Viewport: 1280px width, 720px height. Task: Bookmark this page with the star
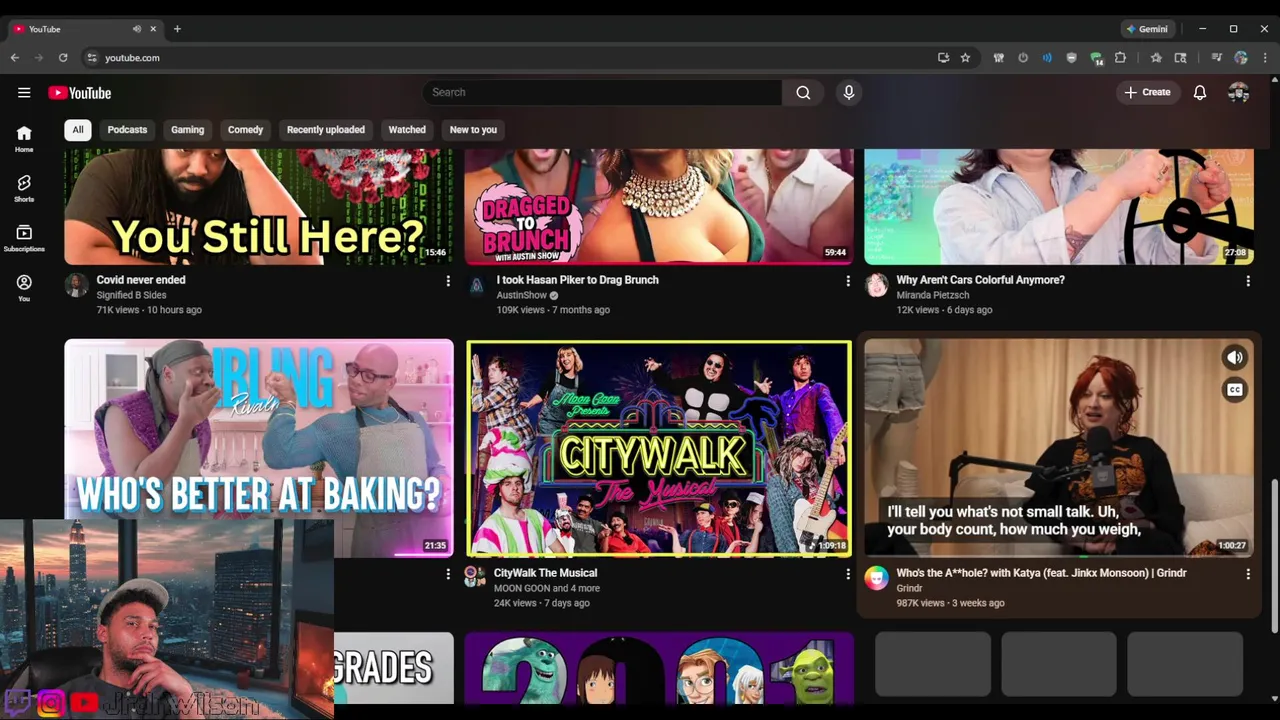(965, 58)
